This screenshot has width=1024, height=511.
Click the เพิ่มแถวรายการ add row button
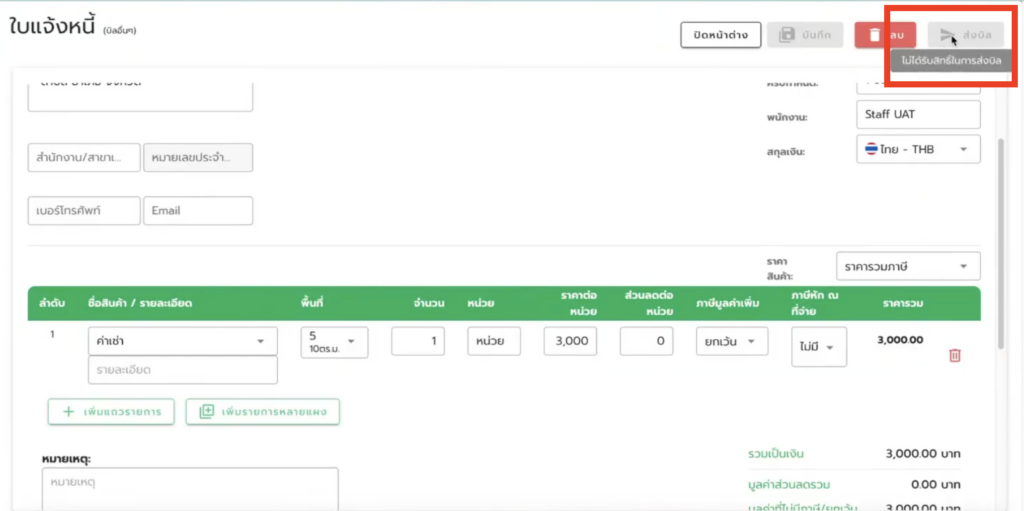point(111,411)
